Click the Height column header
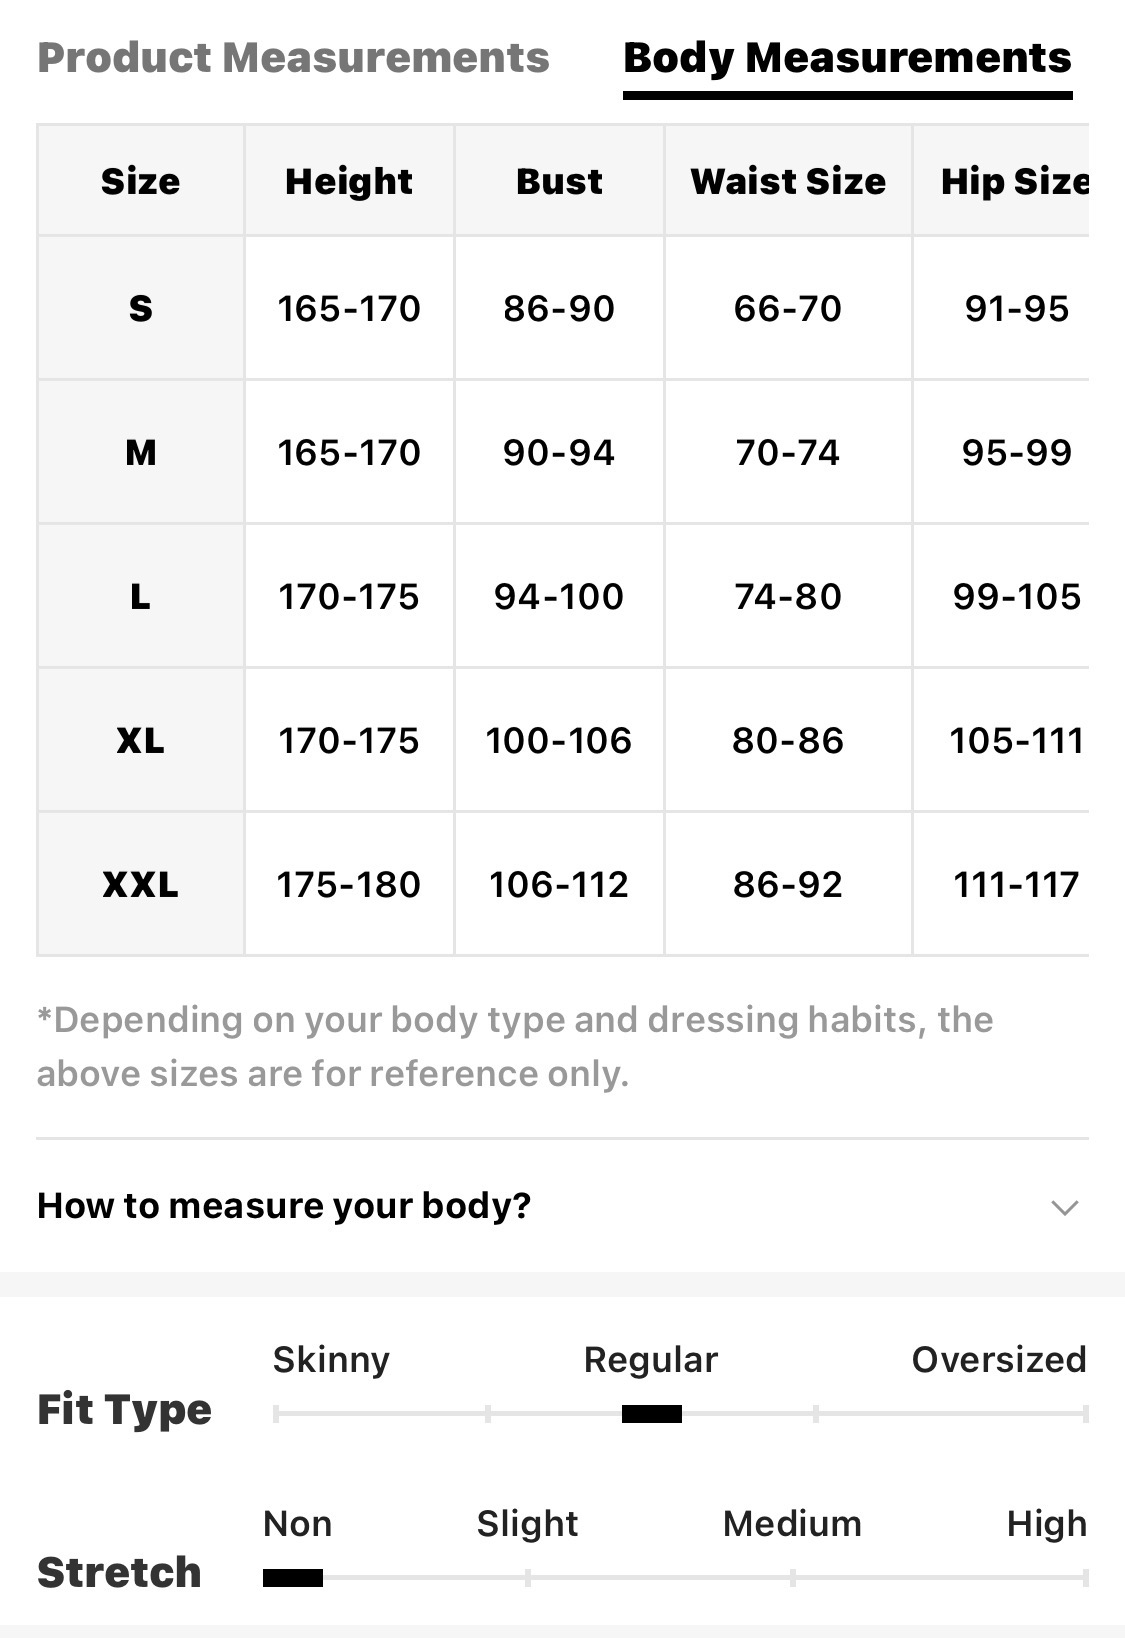The height and width of the screenshot is (1638, 1125). (x=348, y=181)
